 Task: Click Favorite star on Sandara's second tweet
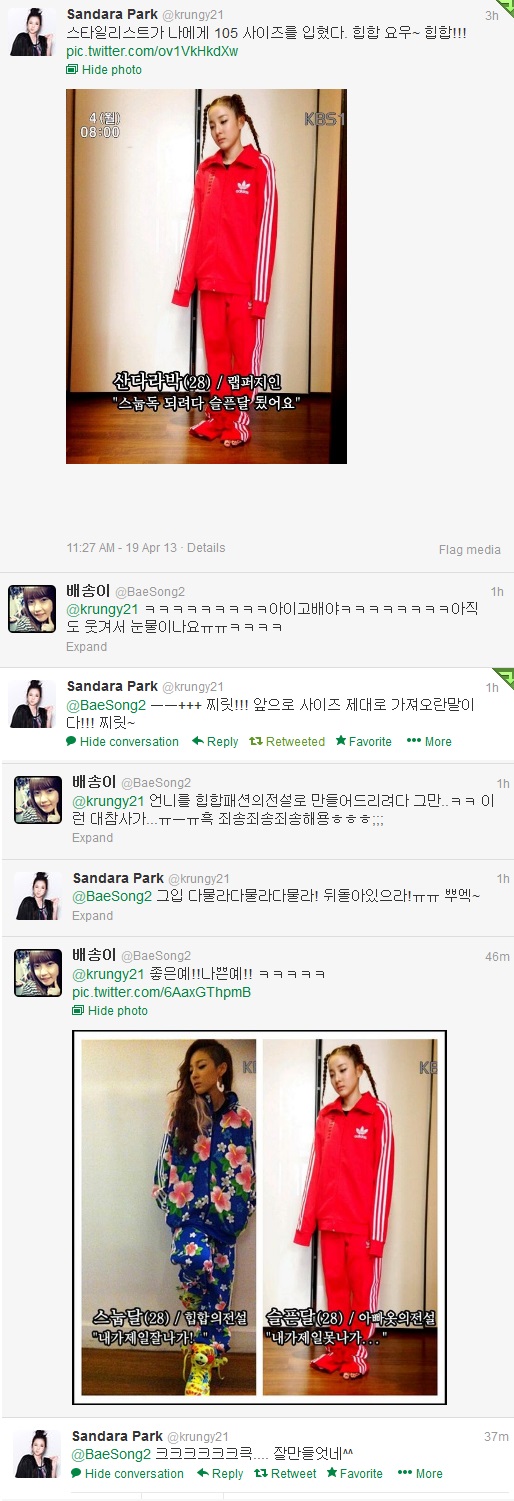tap(341, 741)
